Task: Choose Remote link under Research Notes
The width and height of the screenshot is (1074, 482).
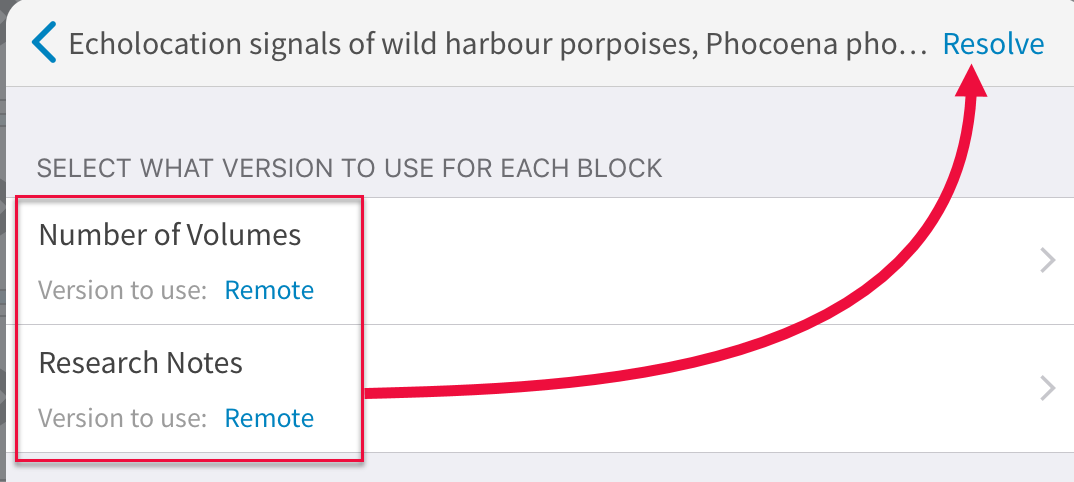Action: [269, 417]
